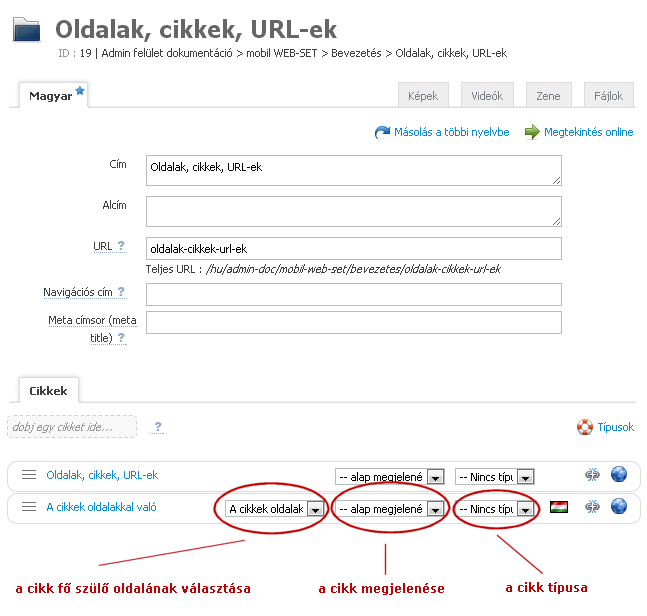Click the URL input with oldalak-cikkek-url-ek
The height and width of the screenshot is (616, 647).
click(x=354, y=248)
